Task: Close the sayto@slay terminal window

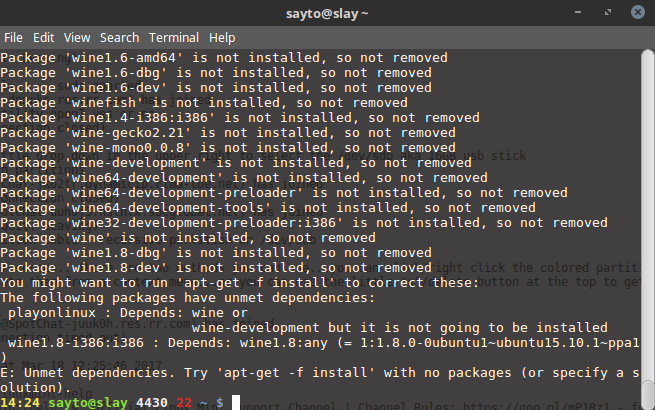Action: tap(638, 12)
